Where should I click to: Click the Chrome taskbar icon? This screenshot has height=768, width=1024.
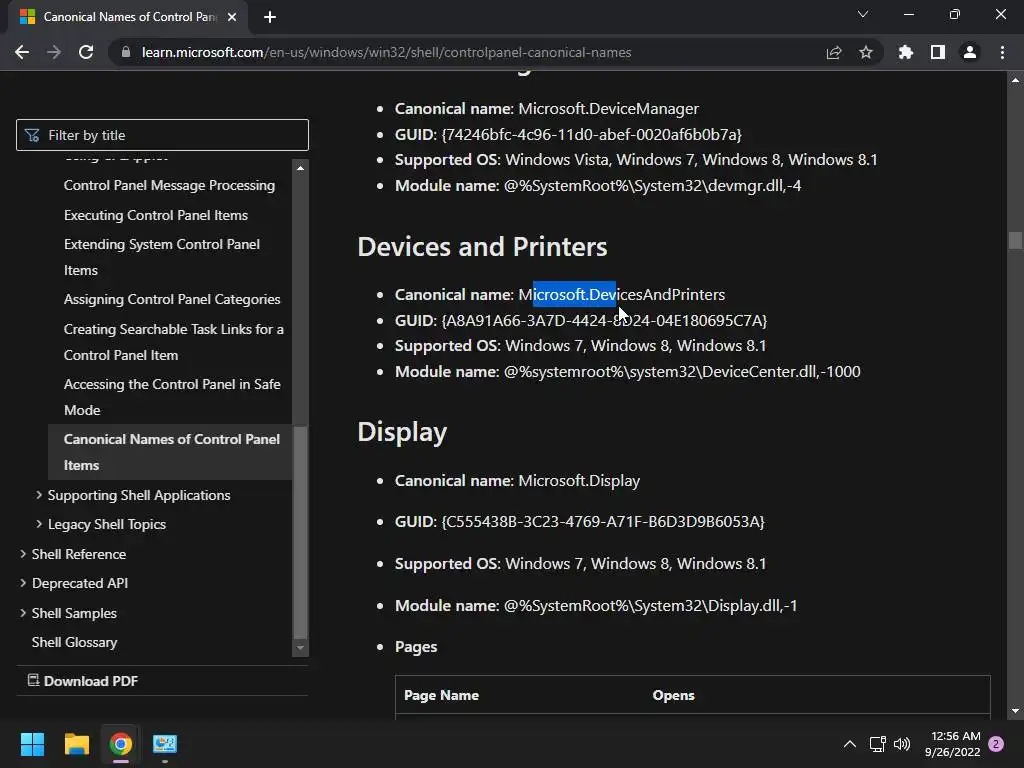[x=121, y=744]
